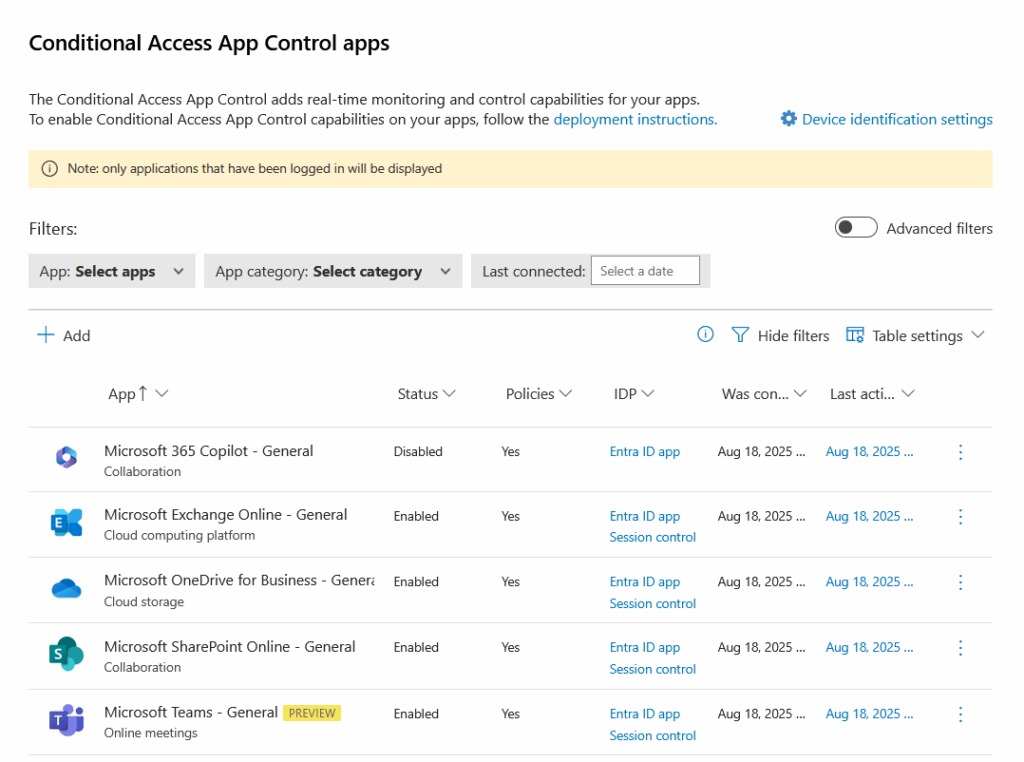Click the OneDrive for Business cloud icon
This screenshot has height=762, width=1024.
click(x=66, y=589)
